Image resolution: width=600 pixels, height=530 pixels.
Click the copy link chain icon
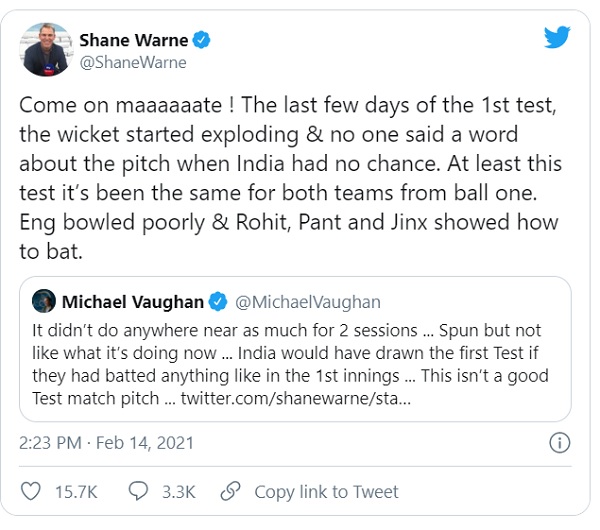[x=230, y=491]
